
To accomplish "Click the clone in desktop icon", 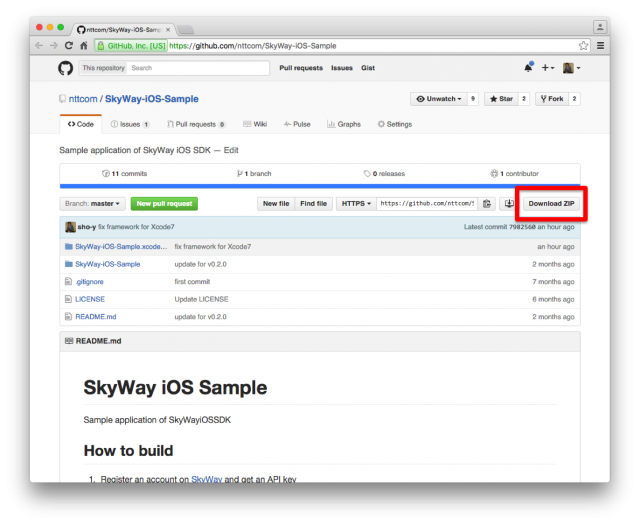I will (x=509, y=204).
